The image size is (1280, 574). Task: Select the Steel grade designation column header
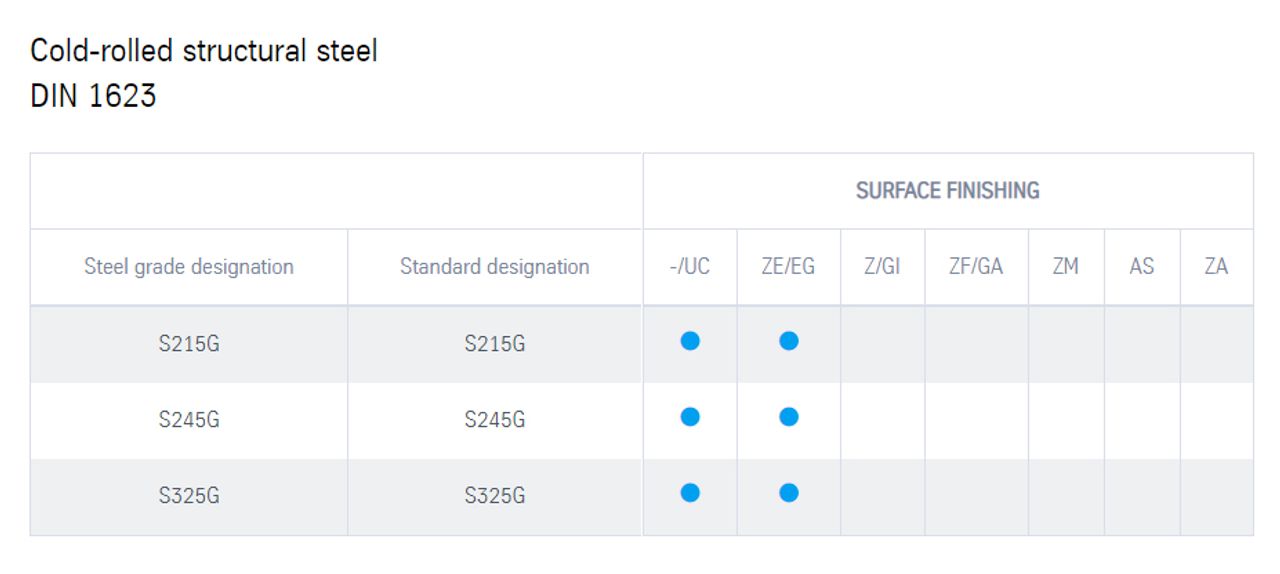(189, 267)
